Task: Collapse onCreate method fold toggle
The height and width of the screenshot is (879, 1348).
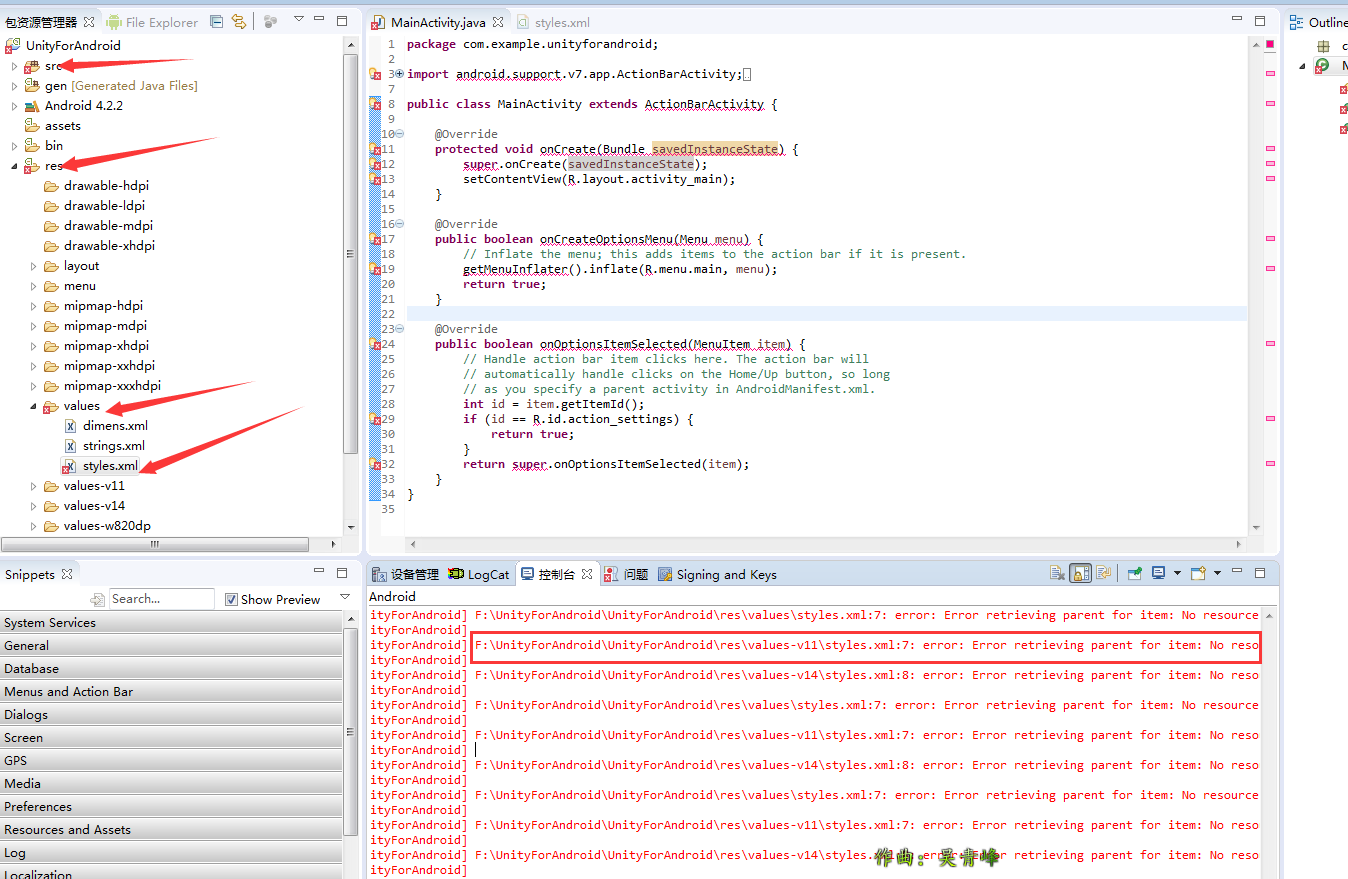Action: (400, 134)
